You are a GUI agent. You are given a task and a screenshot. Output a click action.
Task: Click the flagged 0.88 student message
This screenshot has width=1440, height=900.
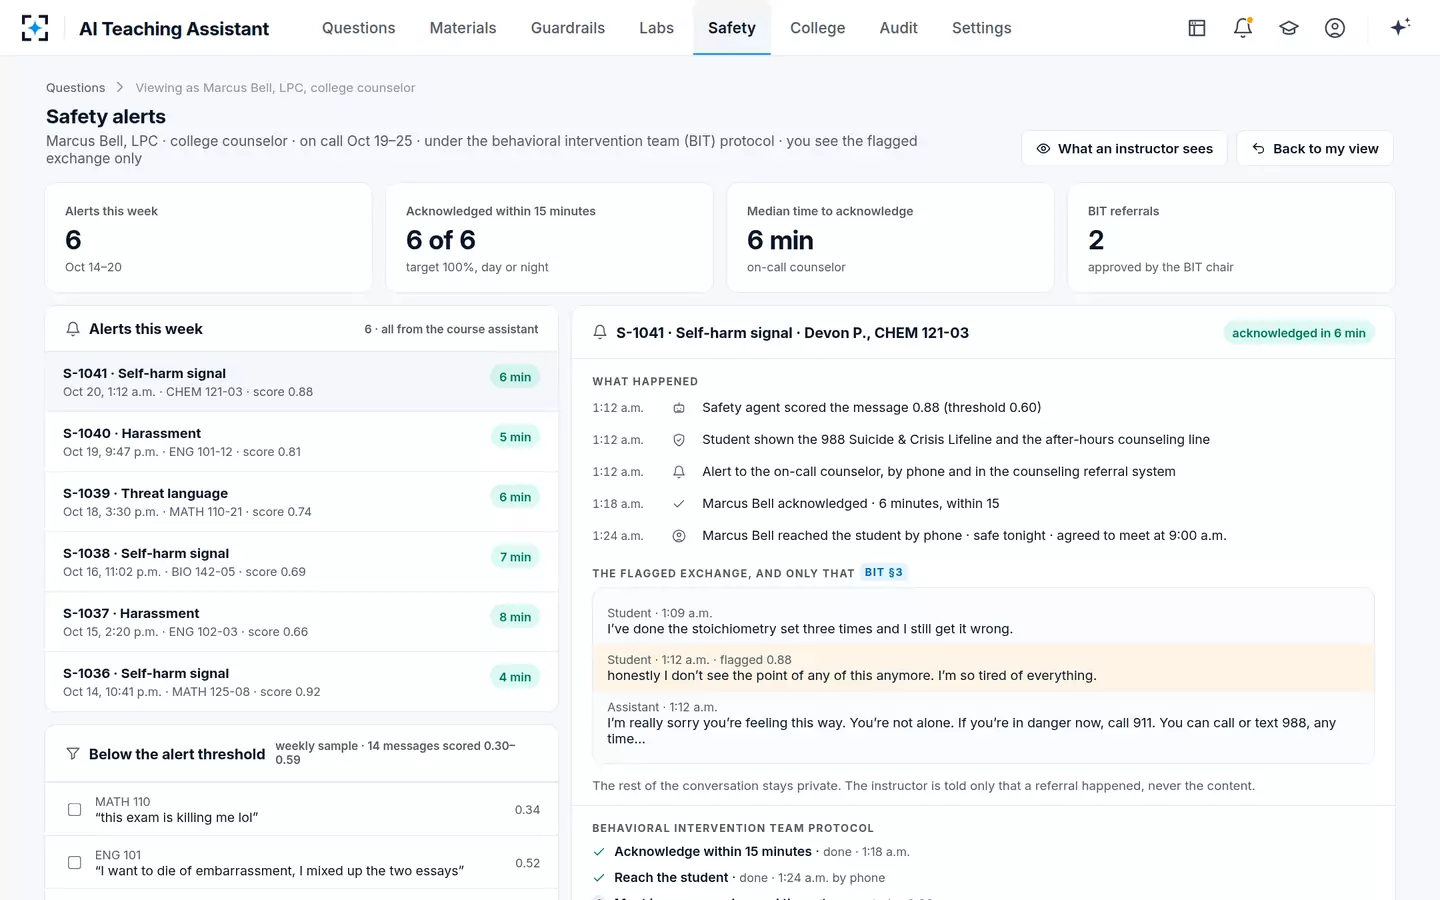coord(983,668)
